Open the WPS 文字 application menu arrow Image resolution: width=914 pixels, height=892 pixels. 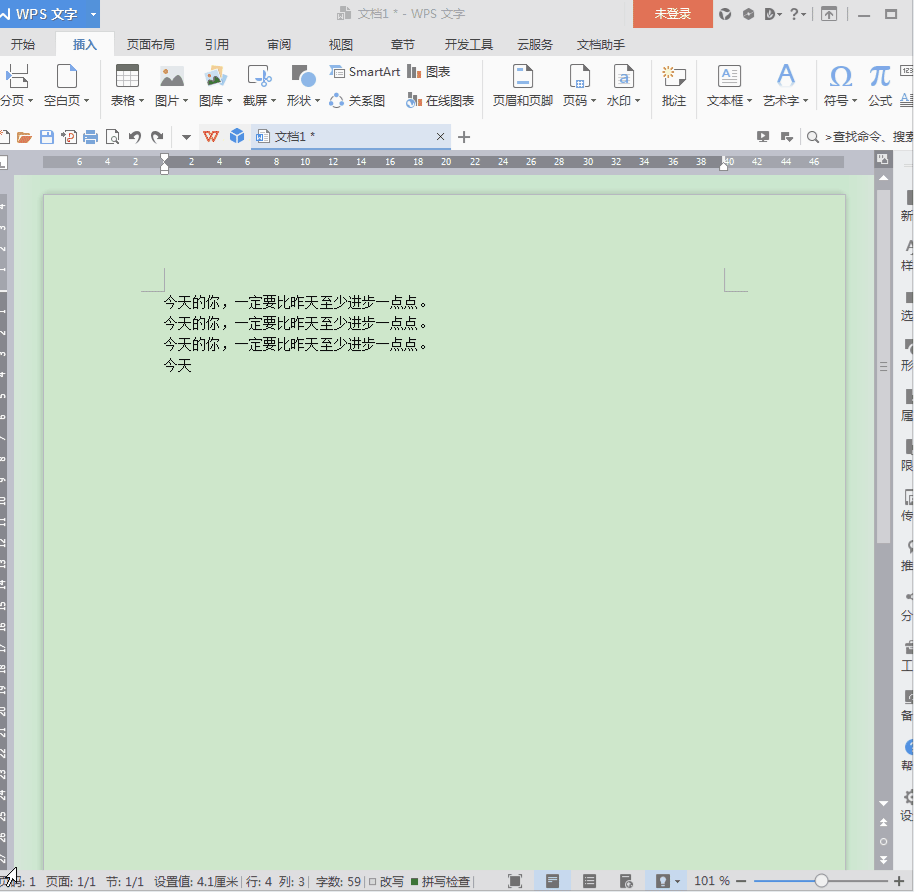coord(93,14)
